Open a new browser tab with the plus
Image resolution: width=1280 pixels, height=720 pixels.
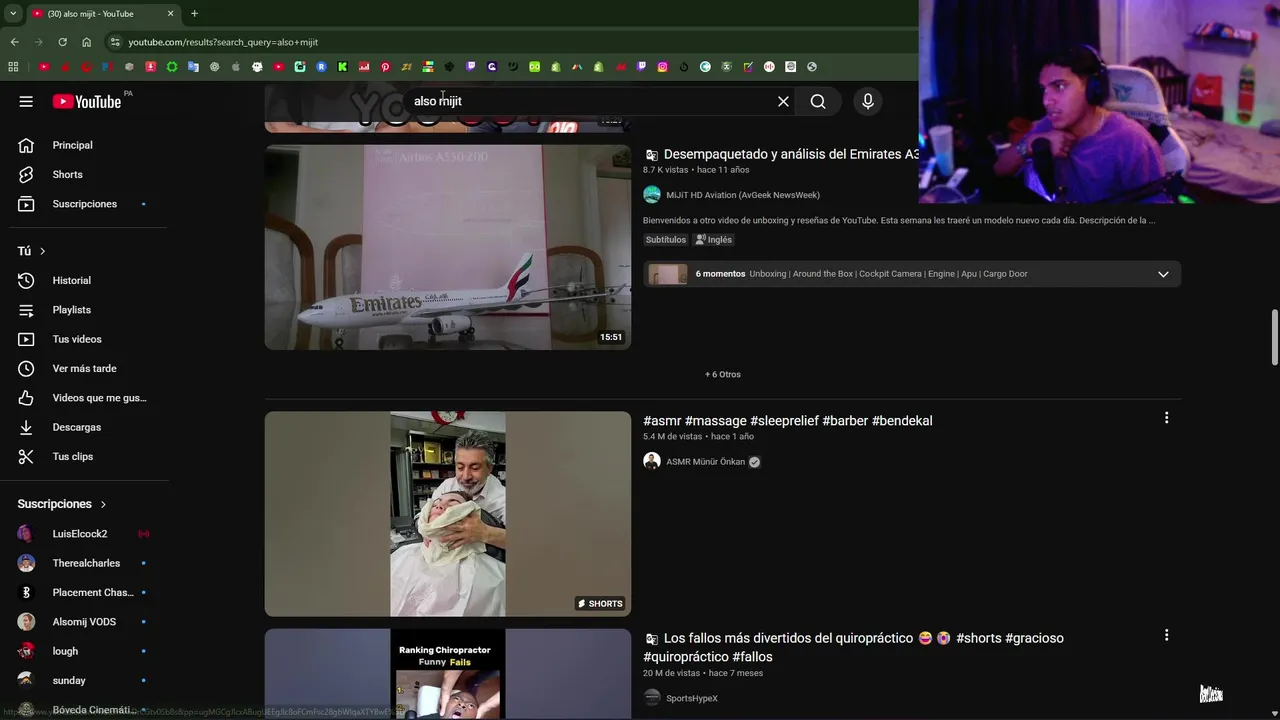click(194, 14)
